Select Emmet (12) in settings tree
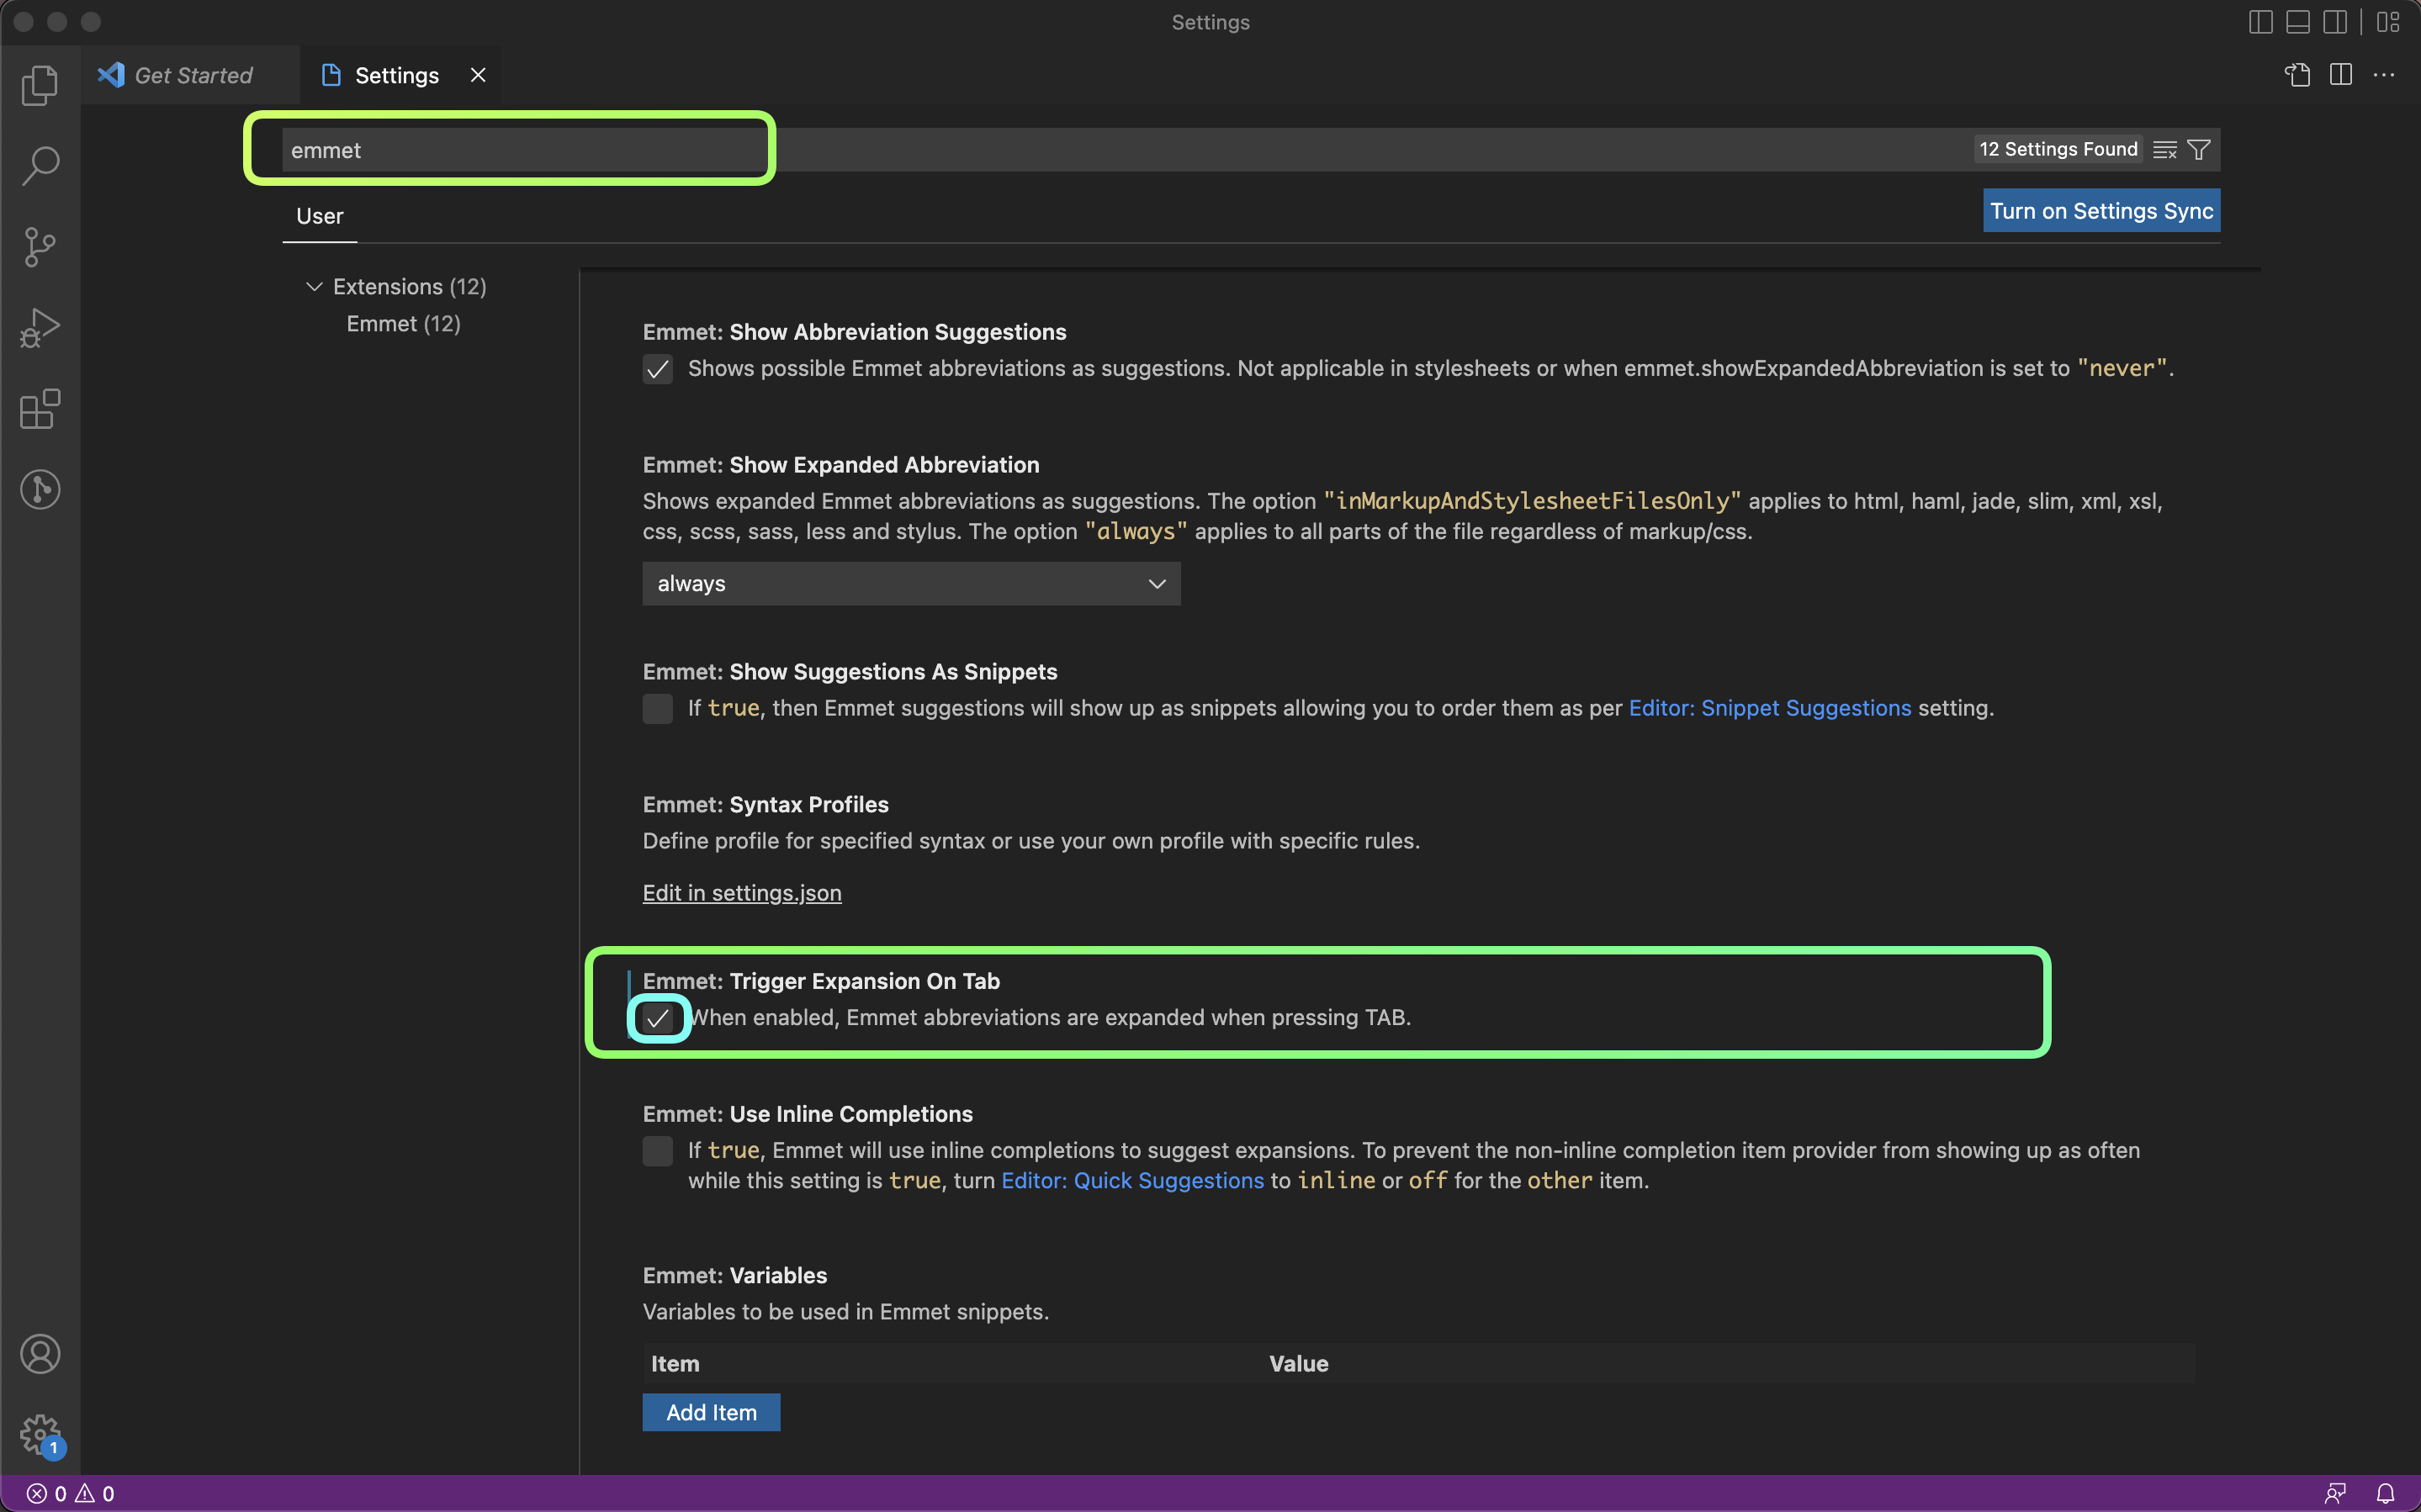 (403, 324)
